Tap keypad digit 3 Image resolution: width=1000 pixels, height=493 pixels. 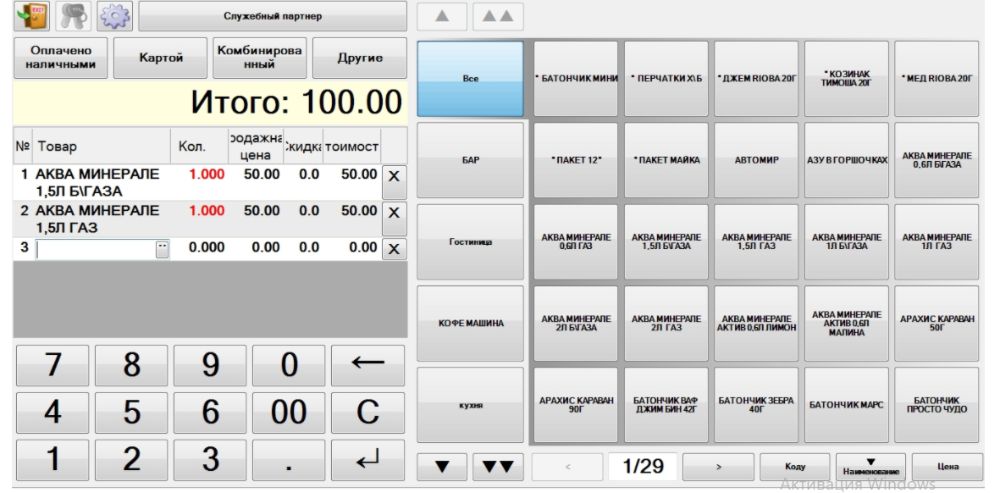(210, 460)
